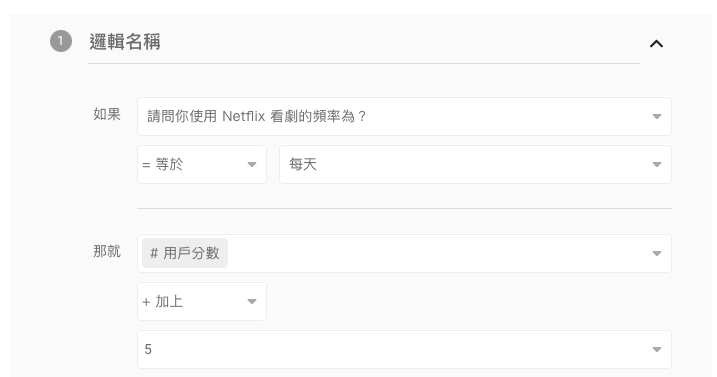This screenshot has height=377, width=717.
Task: Open the 等於 operator dropdown
Action: click(202, 164)
